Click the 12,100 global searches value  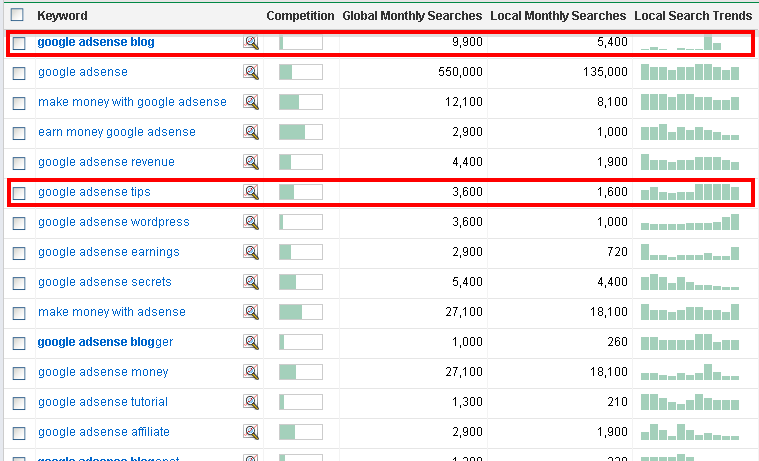click(464, 102)
